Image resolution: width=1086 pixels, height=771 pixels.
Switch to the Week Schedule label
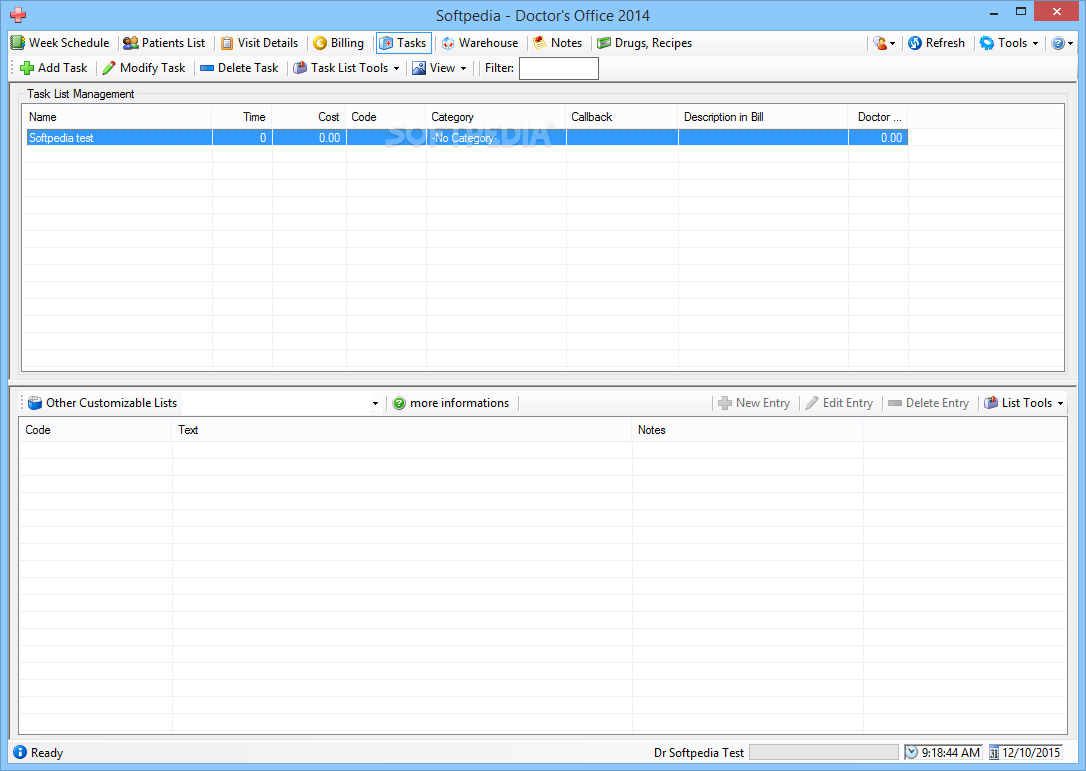pyautogui.click(x=69, y=43)
